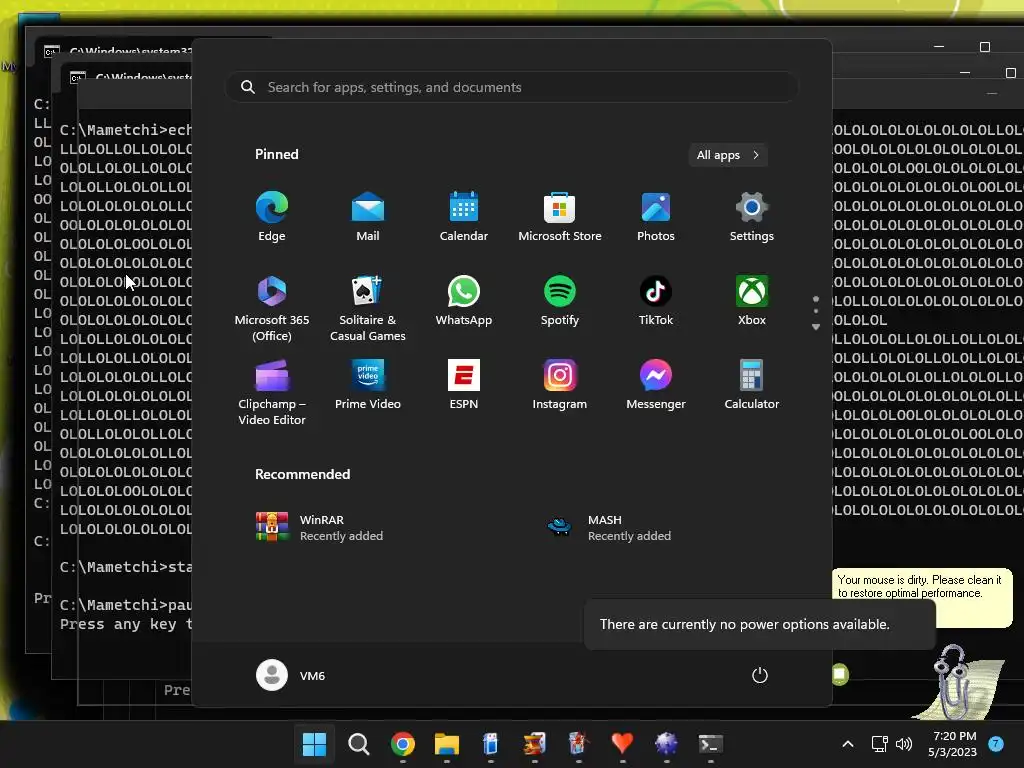
Task: Open File Explorer from the taskbar
Action: tap(447, 744)
